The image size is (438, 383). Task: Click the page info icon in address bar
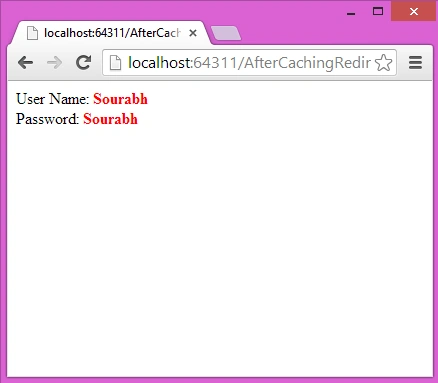pyautogui.click(x=115, y=63)
